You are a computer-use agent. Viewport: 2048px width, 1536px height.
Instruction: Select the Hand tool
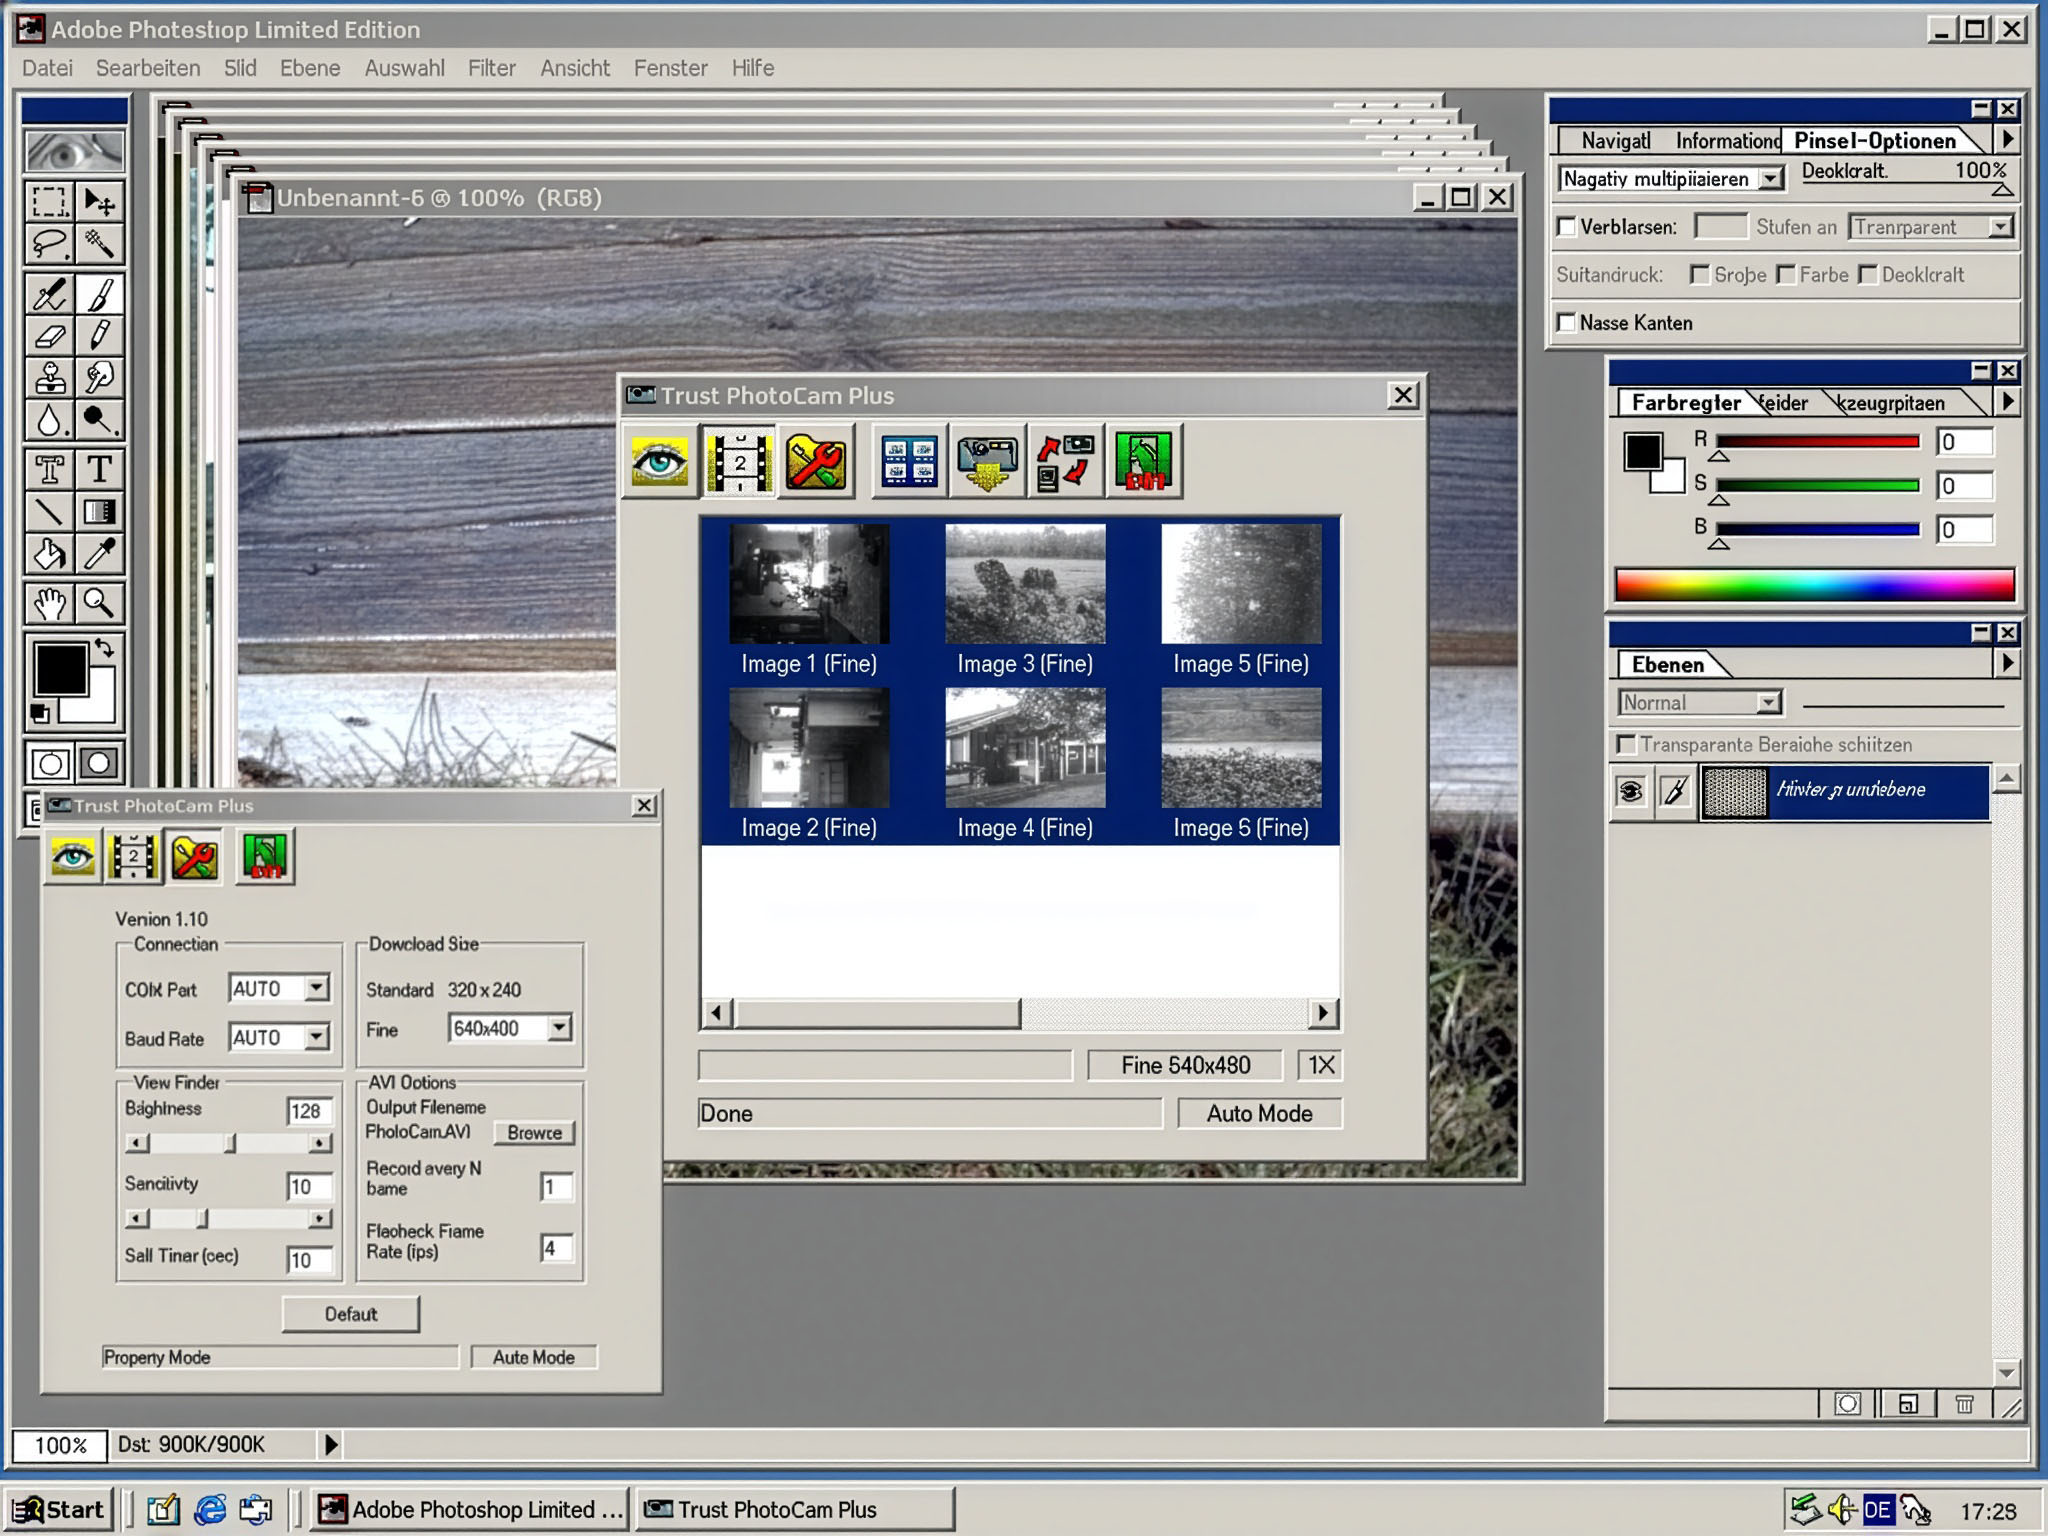49,603
